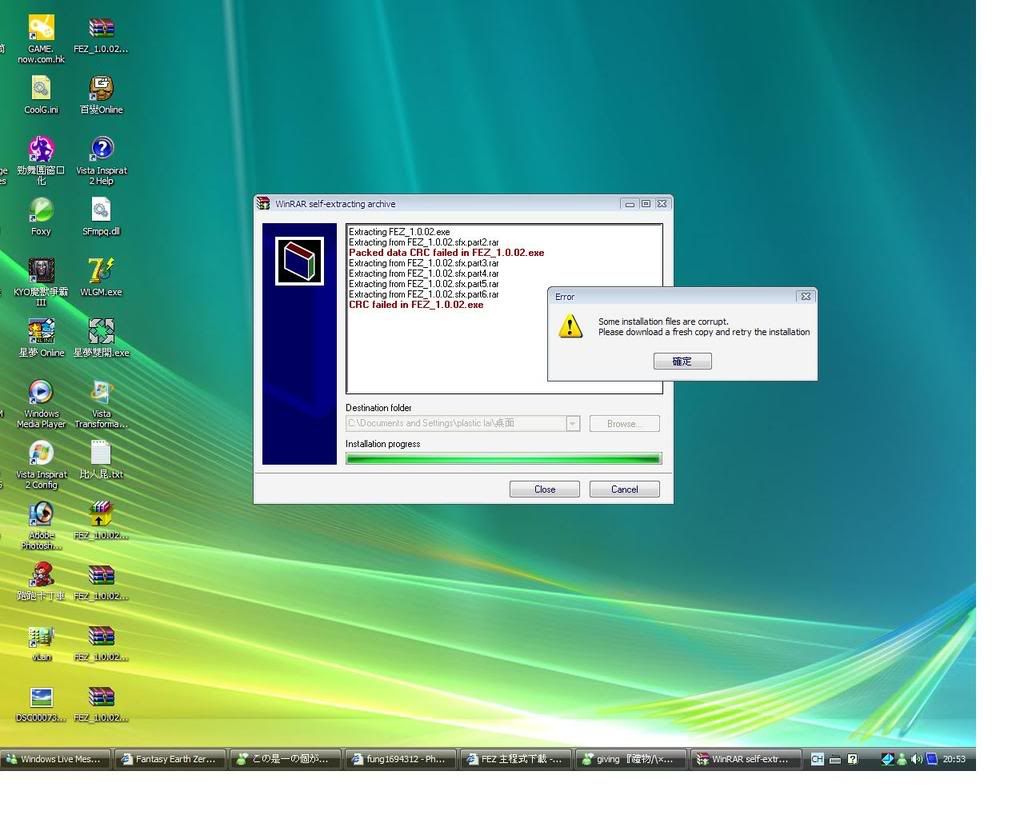Click the Close button in WinRAR extractor
Screen dimensions: 1024x819
(544, 489)
